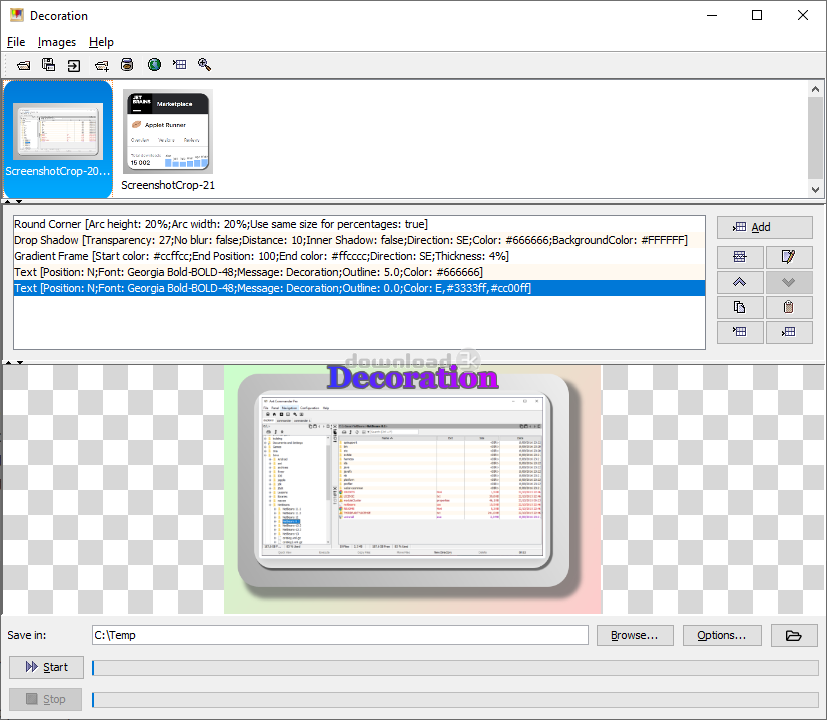Click the open folder toolbar icon
This screenshot has height=720, width=827.
click(x=23, y=65)
